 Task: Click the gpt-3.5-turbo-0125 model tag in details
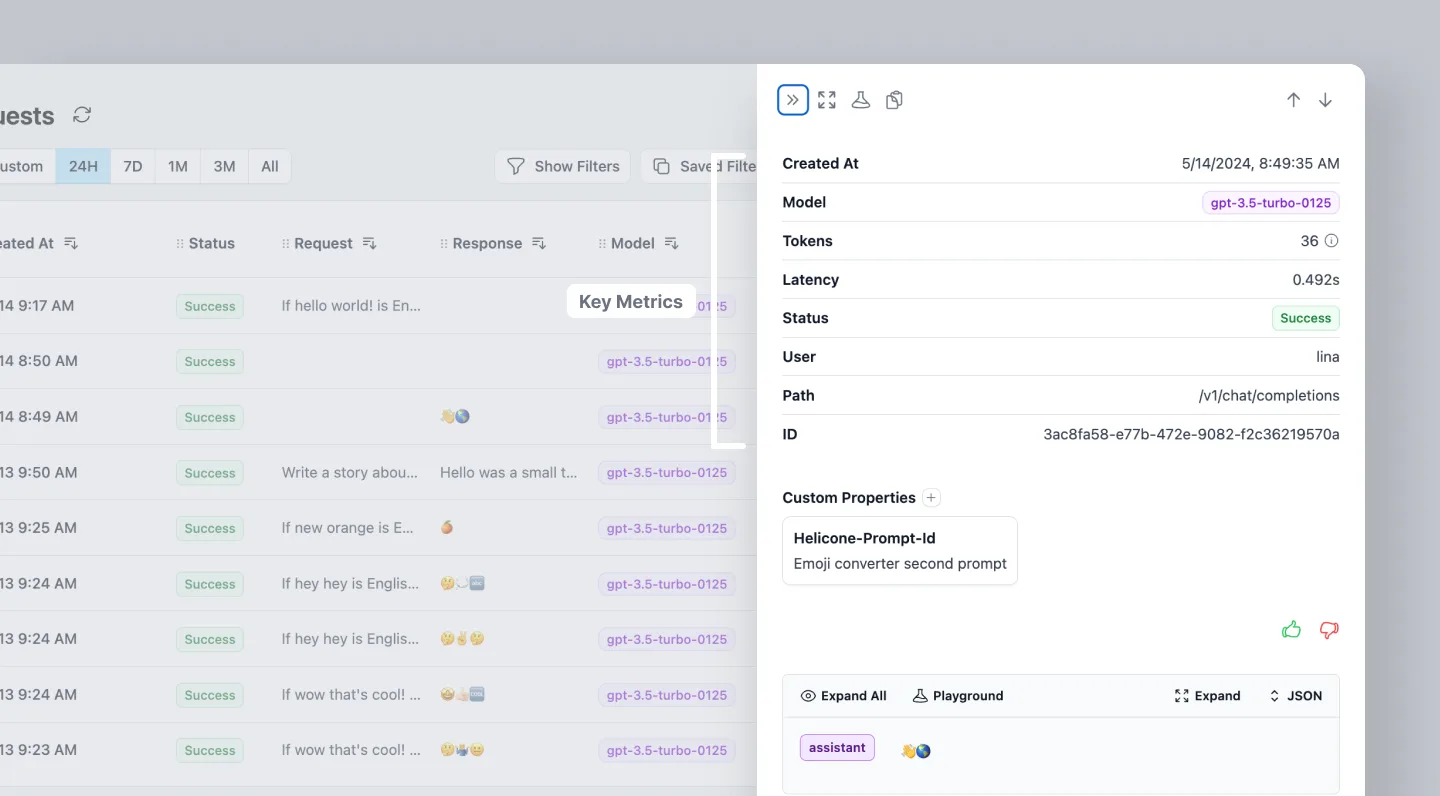pos(1271,203)
